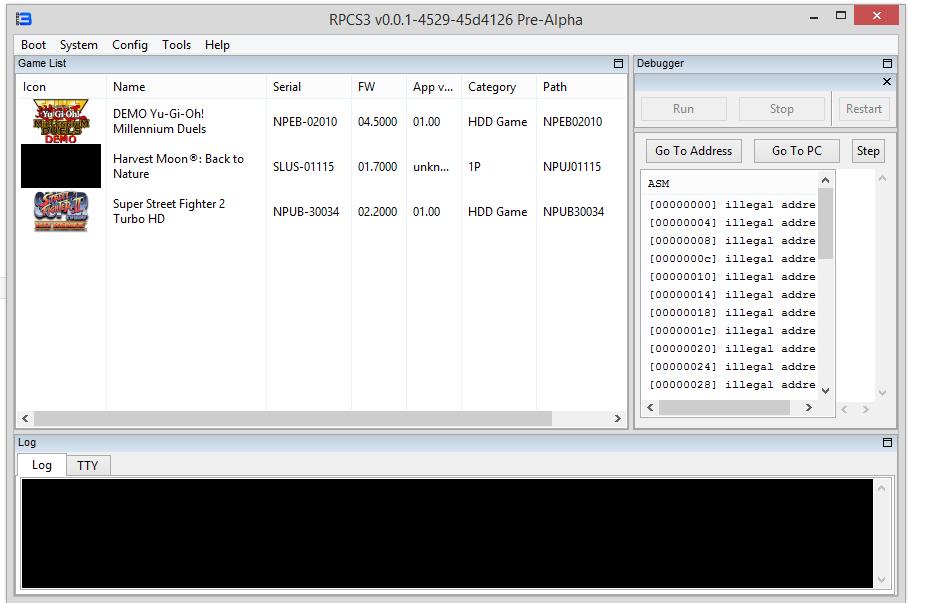Open the System menu
This screenshot has width=931, height=603.
(x=78, y=45)
